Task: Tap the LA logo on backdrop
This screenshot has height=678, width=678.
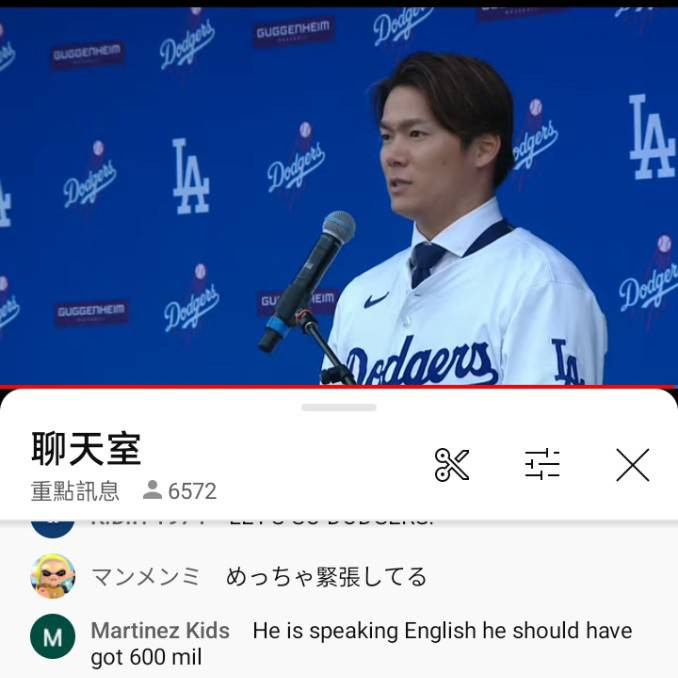Action: [191, 176]
